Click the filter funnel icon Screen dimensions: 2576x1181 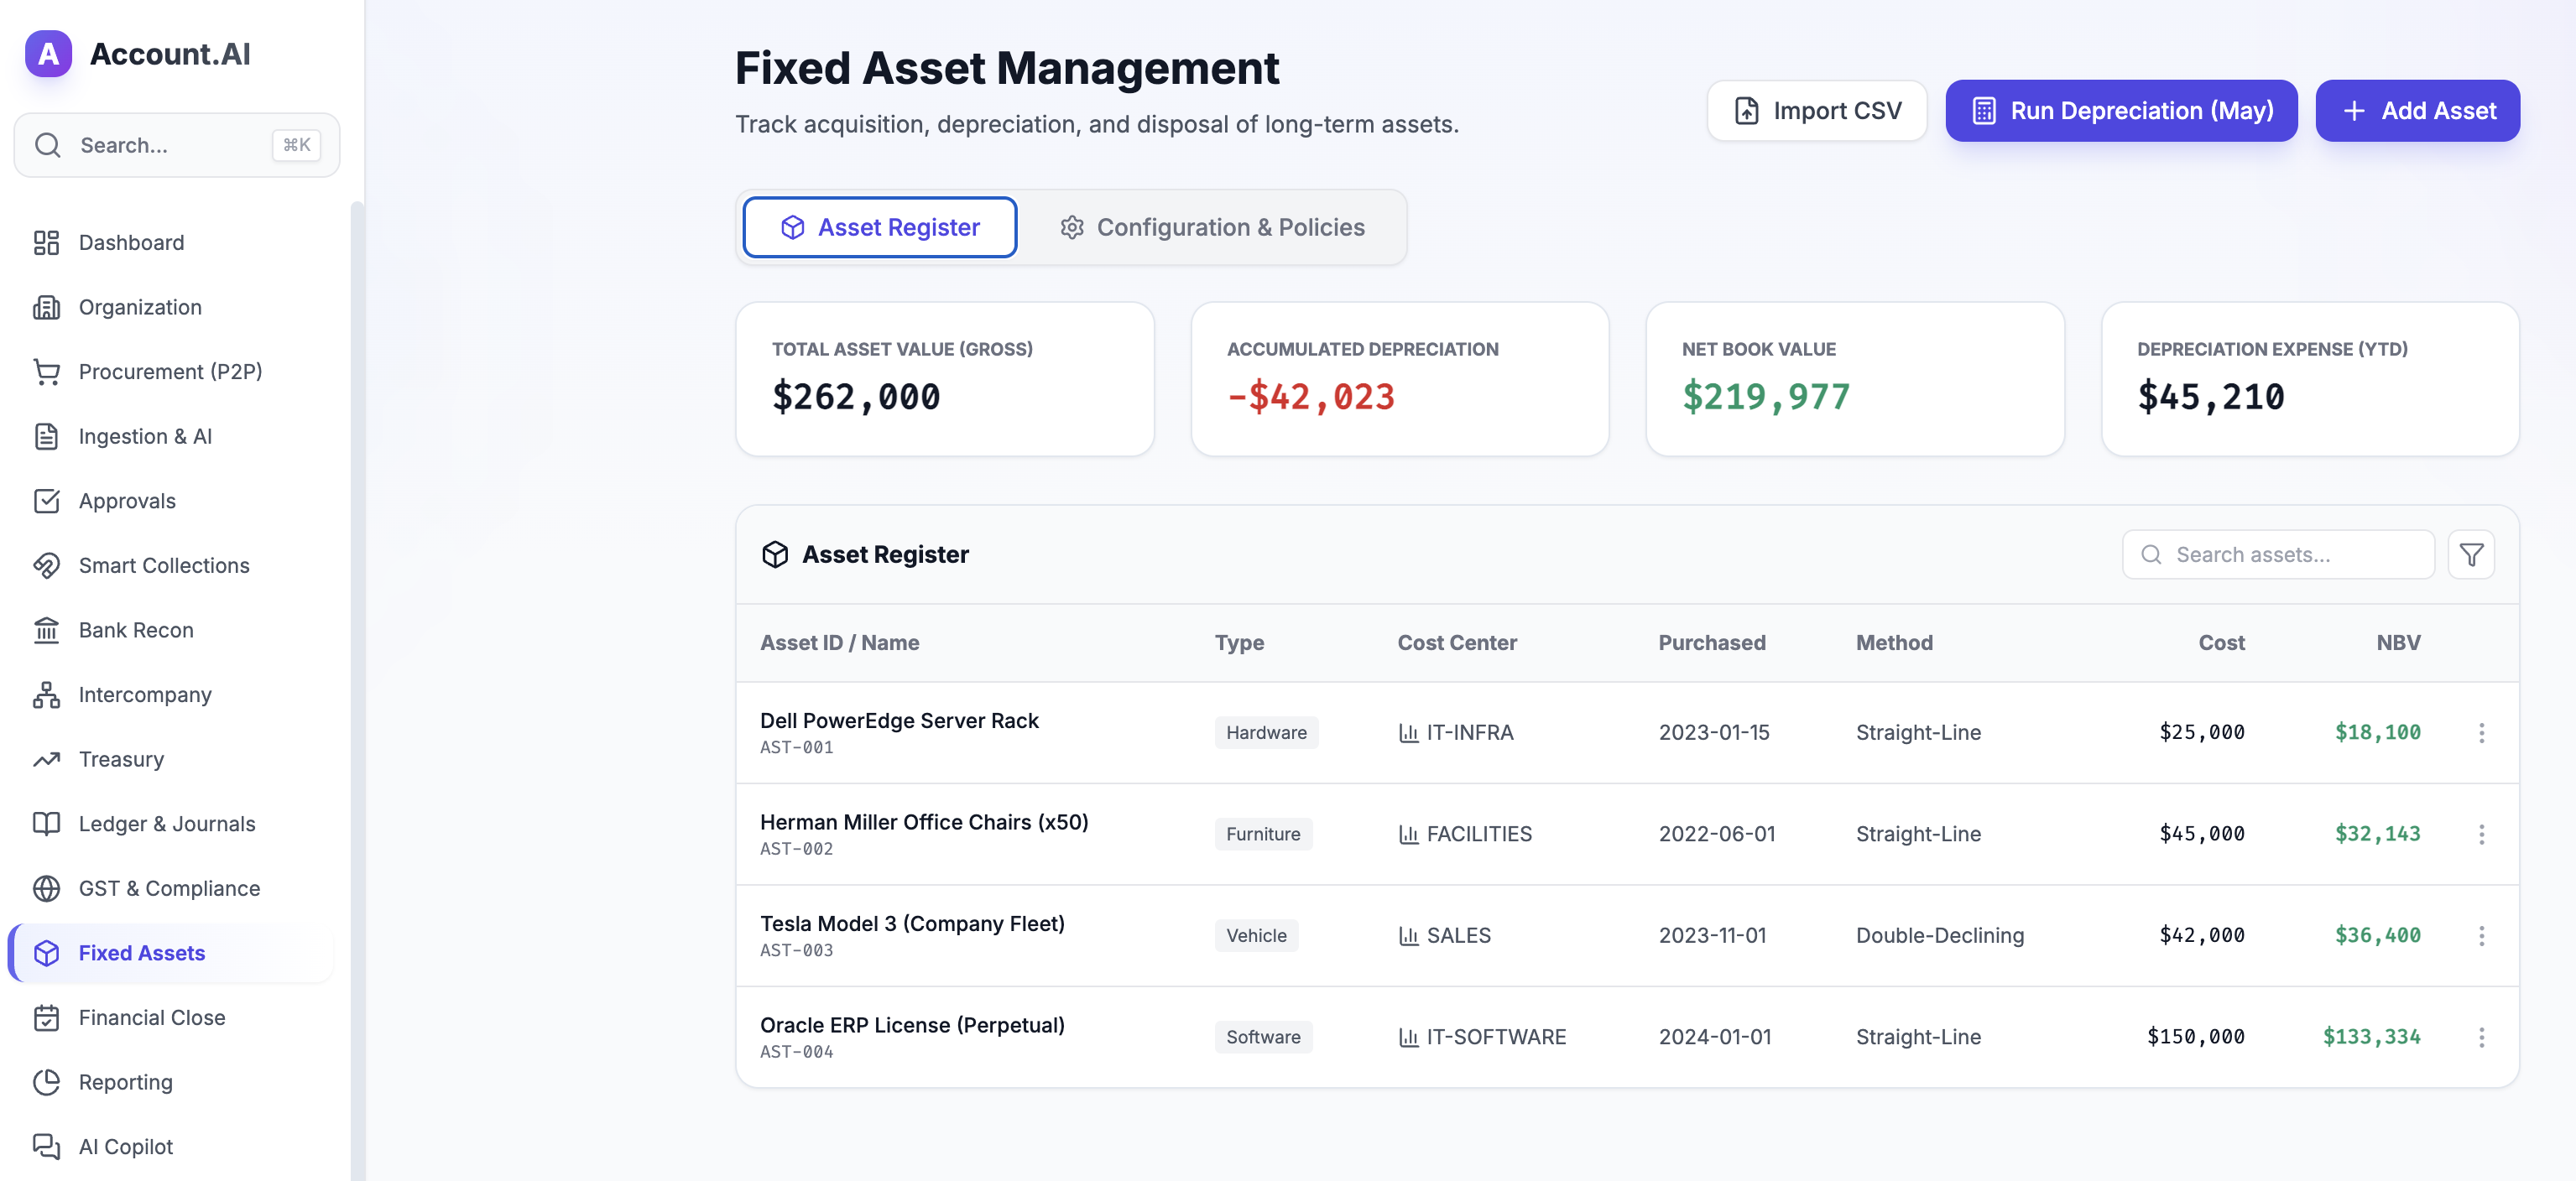(x=2470, y=554)
